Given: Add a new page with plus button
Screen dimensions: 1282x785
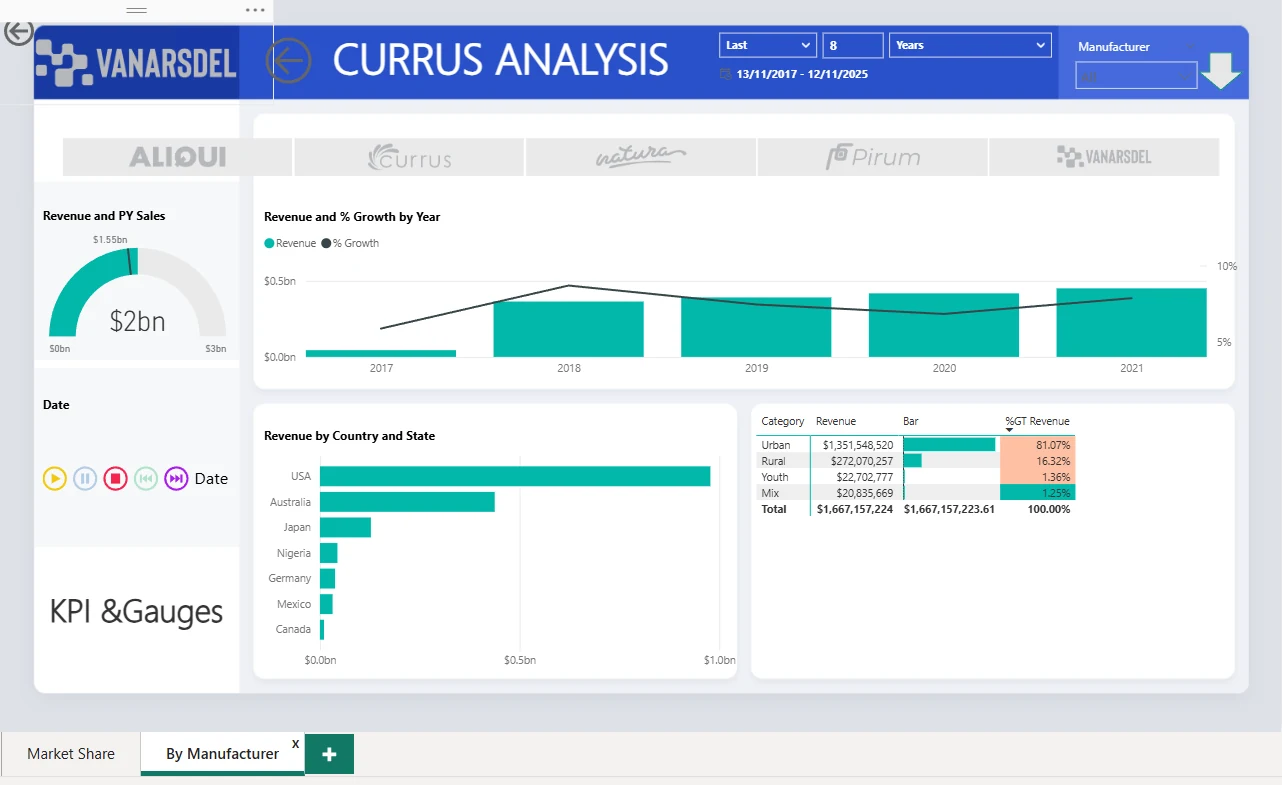Looking at the screenshot, I should pos(329,754).
